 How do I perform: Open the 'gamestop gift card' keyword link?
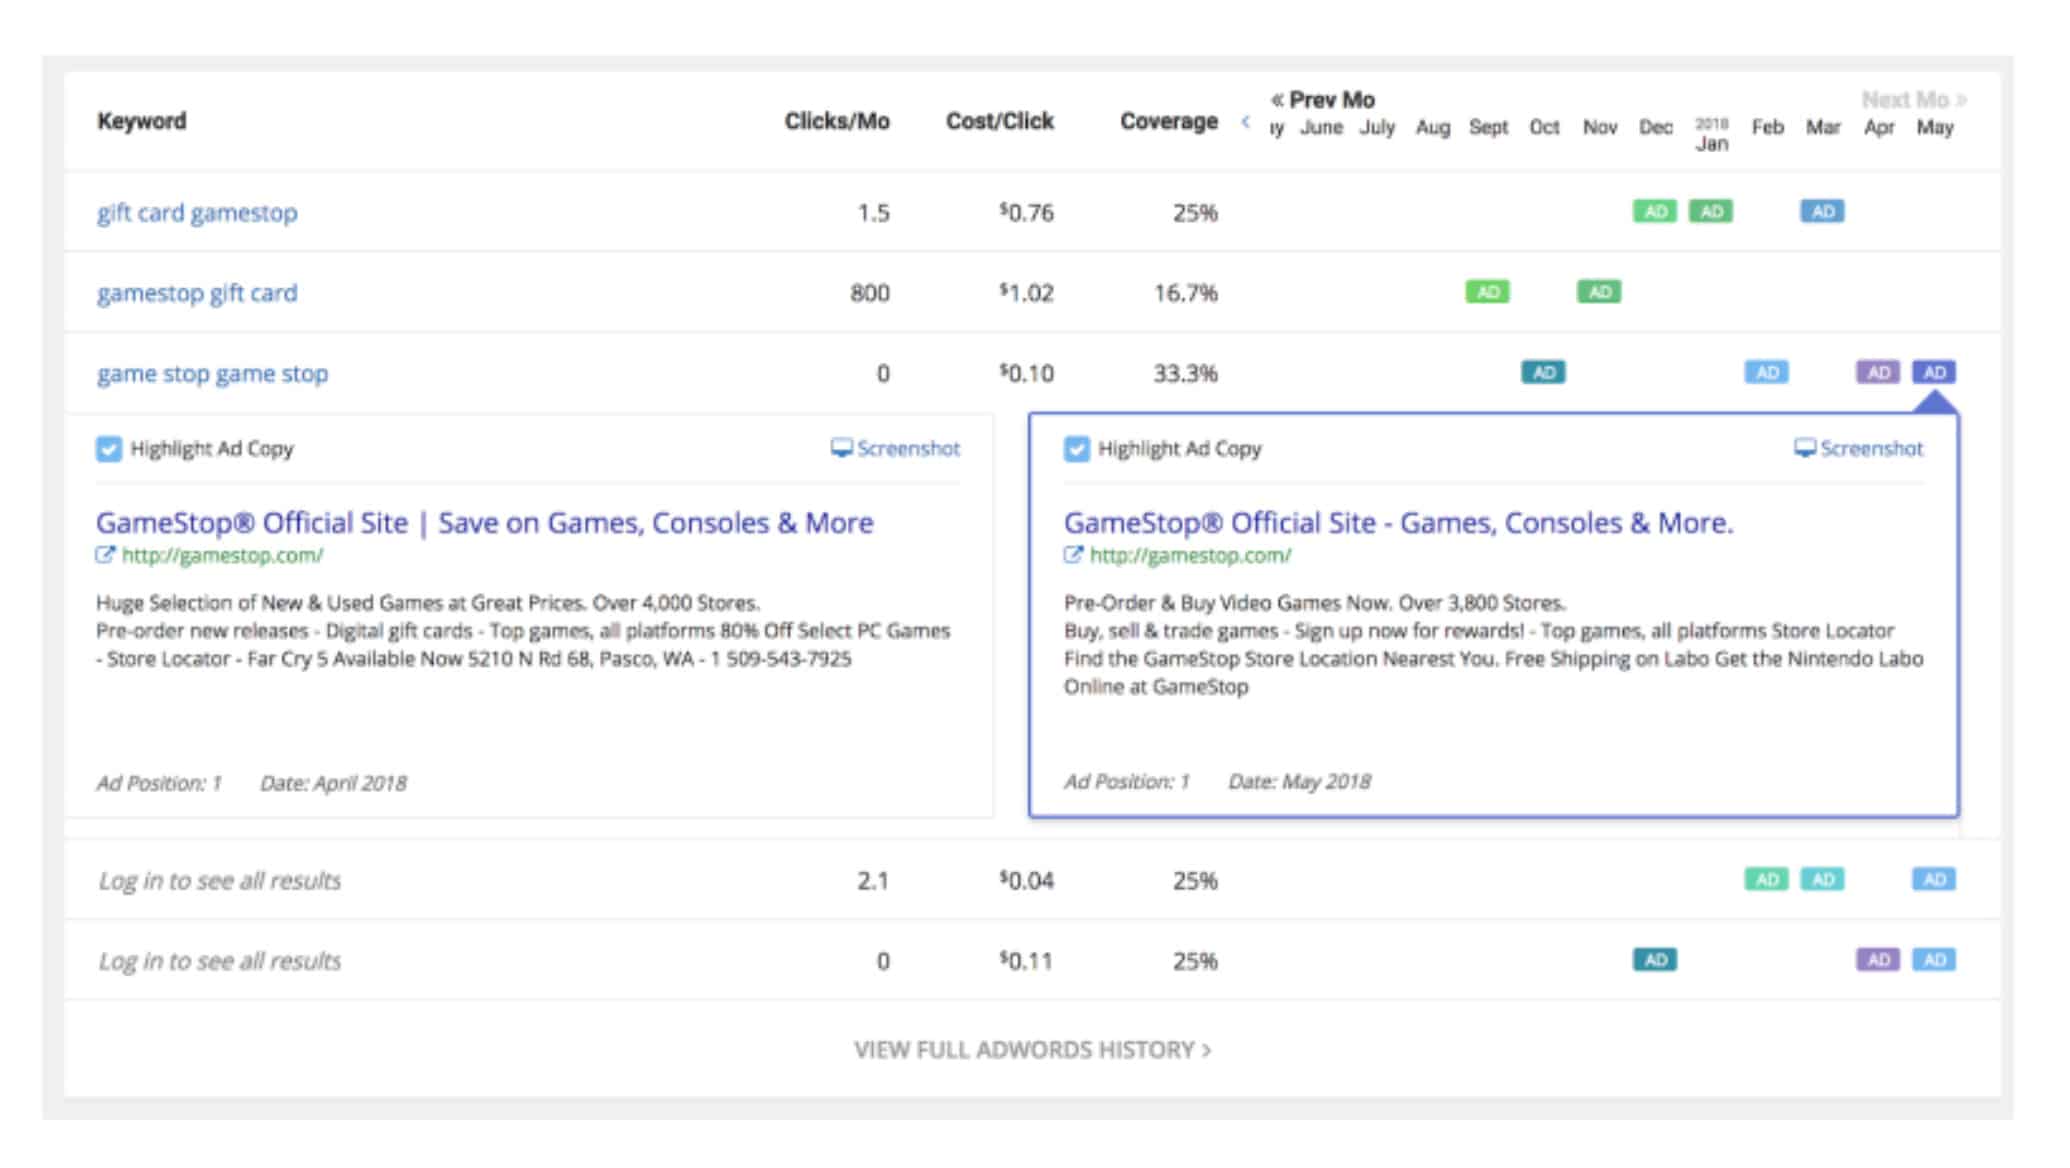coord(197,293)
